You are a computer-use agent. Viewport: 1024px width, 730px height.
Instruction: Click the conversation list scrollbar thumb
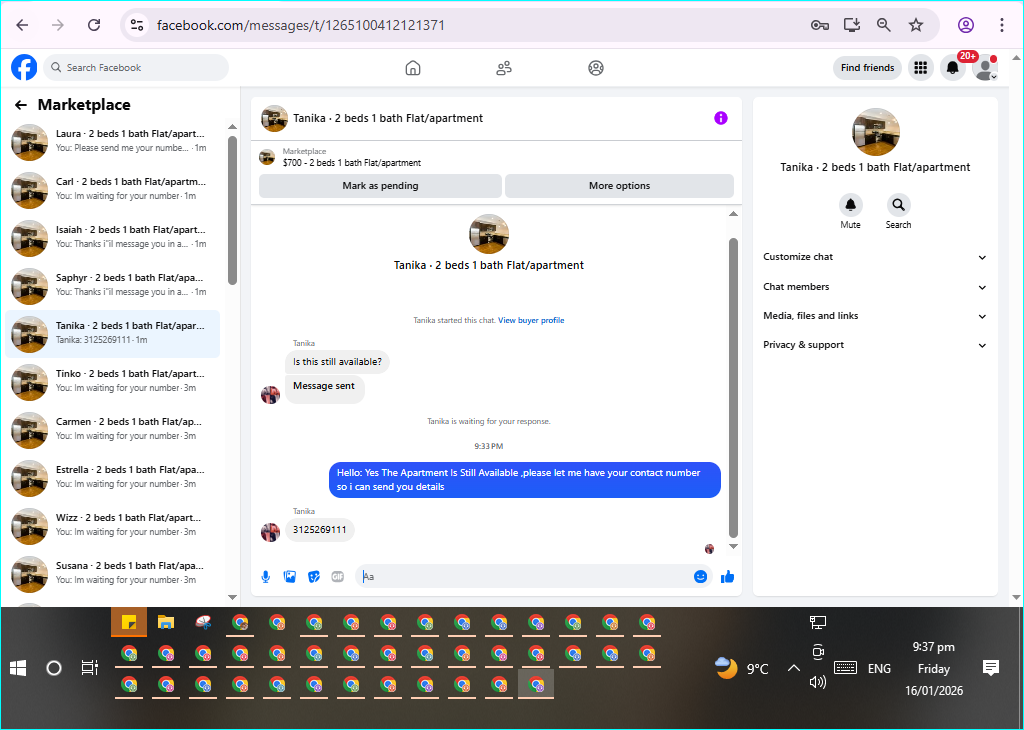[232, 210]
